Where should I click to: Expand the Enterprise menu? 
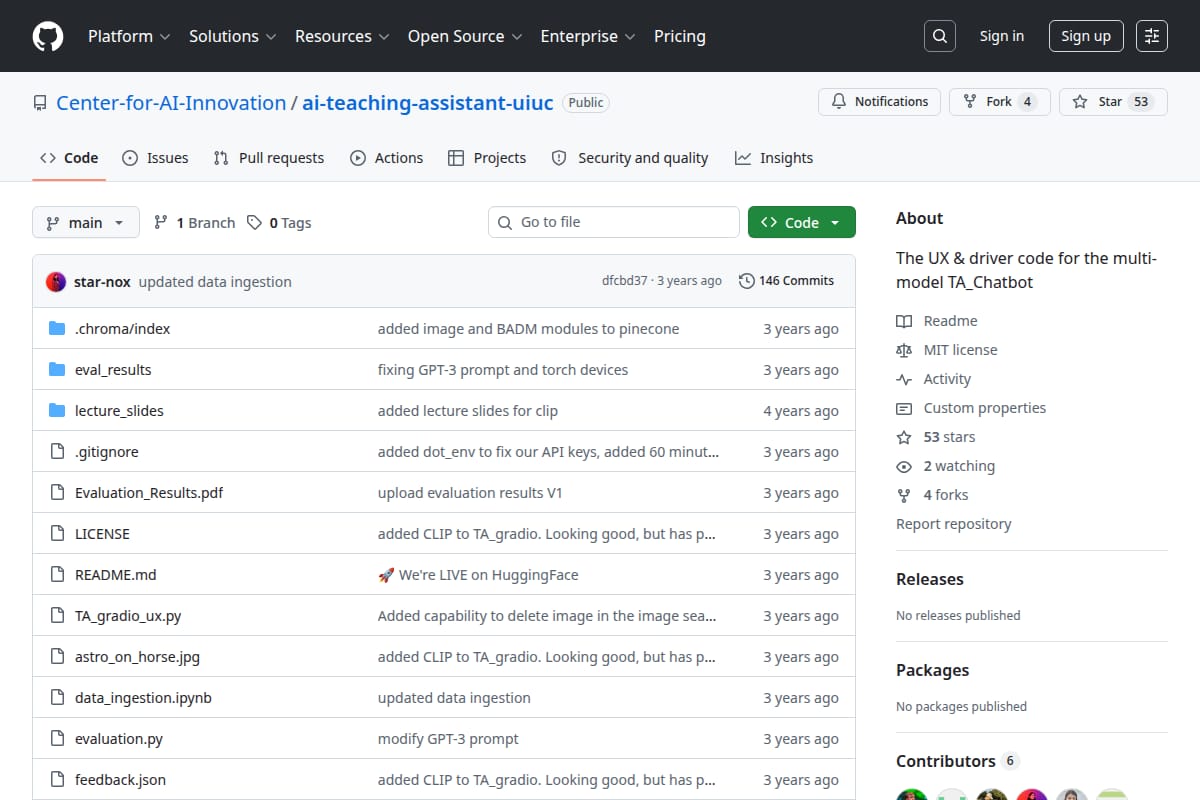[x=587, y=36]
